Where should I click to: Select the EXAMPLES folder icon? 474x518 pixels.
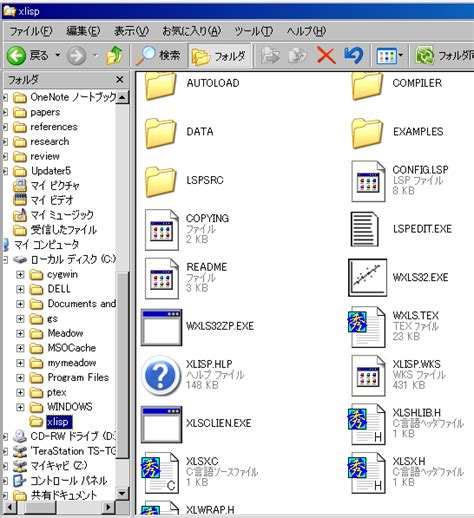coord(367,133)
